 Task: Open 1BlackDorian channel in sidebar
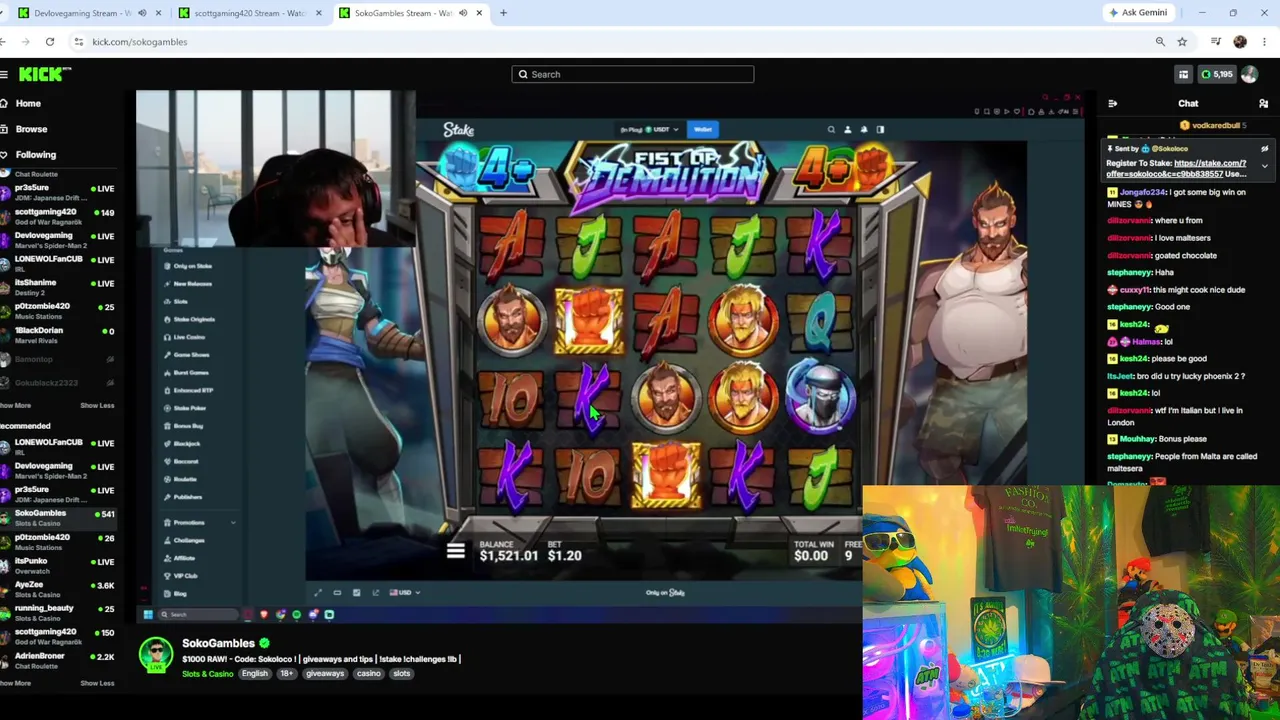point(57,335)
